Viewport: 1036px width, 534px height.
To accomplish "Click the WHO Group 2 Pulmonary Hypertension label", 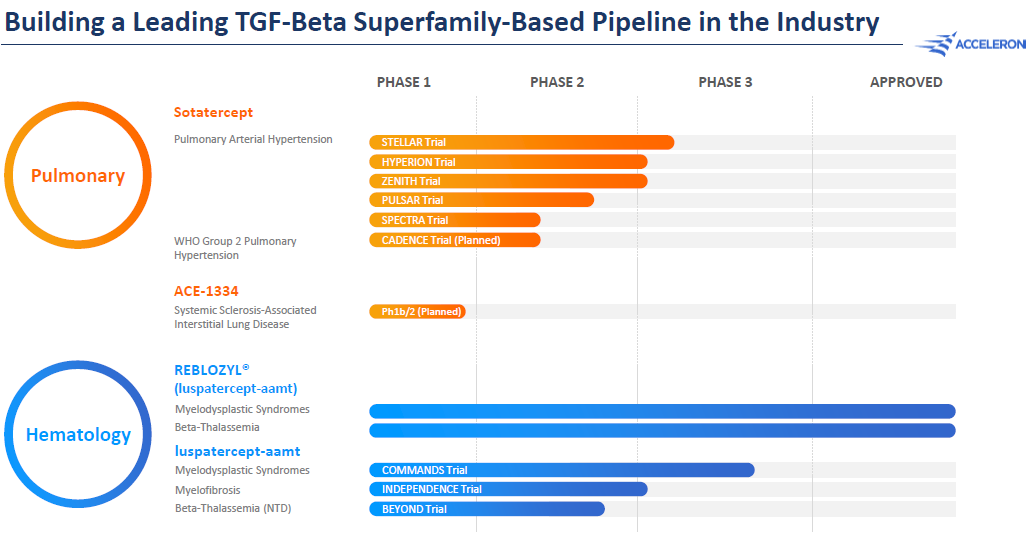I will 235,248.
